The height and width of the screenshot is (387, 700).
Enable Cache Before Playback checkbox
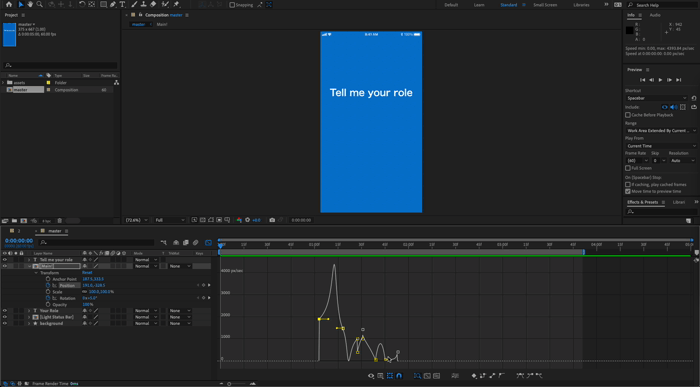point(628,115)
